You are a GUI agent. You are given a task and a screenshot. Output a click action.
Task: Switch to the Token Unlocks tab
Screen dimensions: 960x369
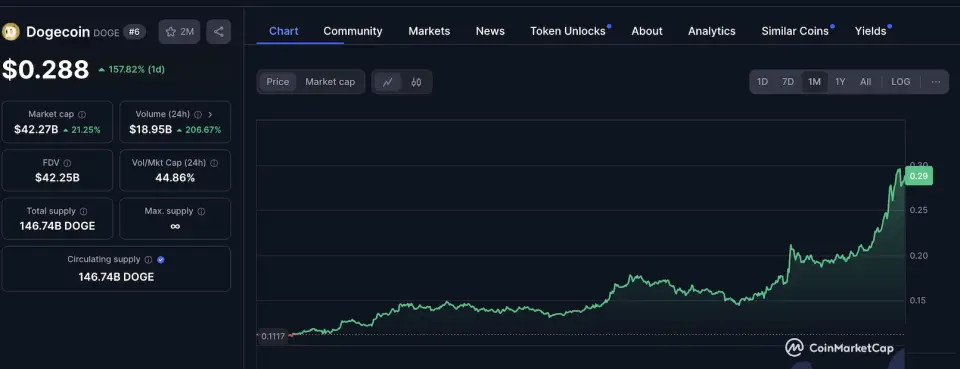tap(568, 31)
